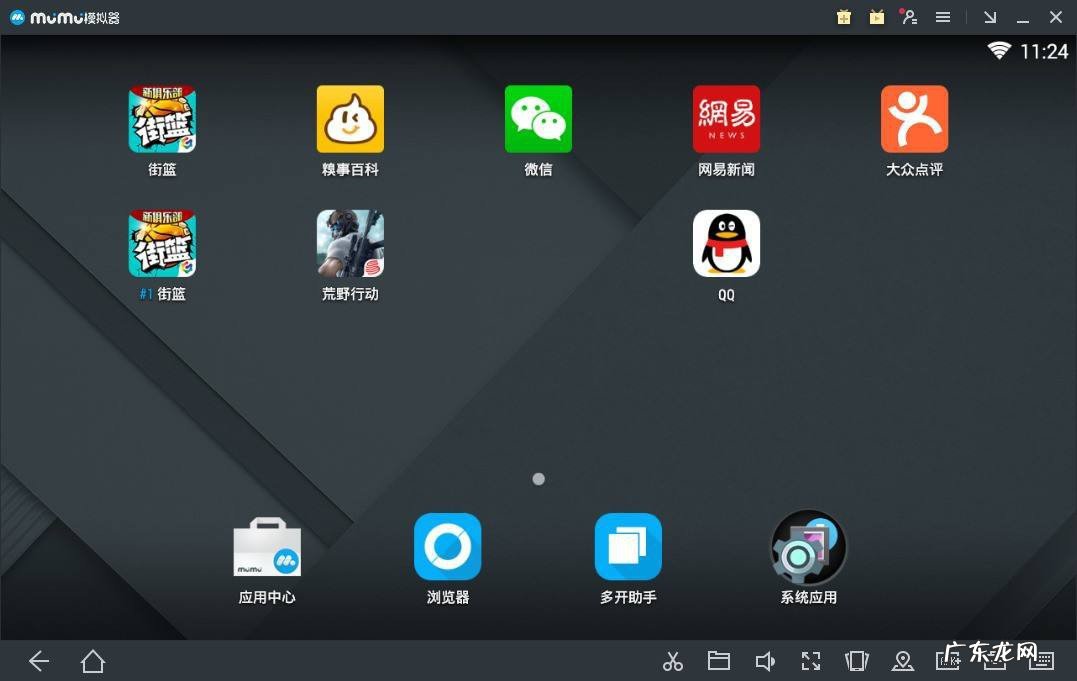Open the WeChat app
This screenshot has height=681, width=1077.
[x=538, y=119]
